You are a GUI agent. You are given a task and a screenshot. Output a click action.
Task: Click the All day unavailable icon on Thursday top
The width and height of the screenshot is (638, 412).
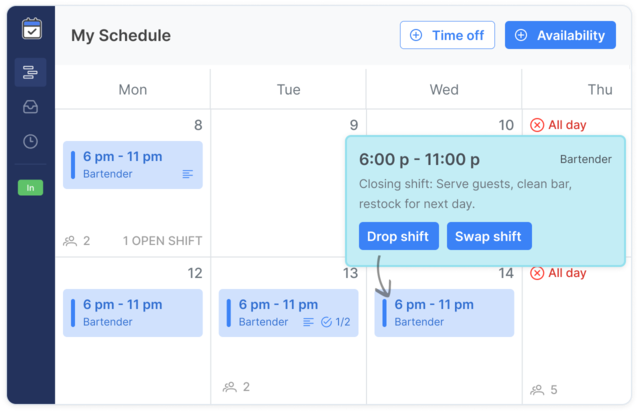537,125
